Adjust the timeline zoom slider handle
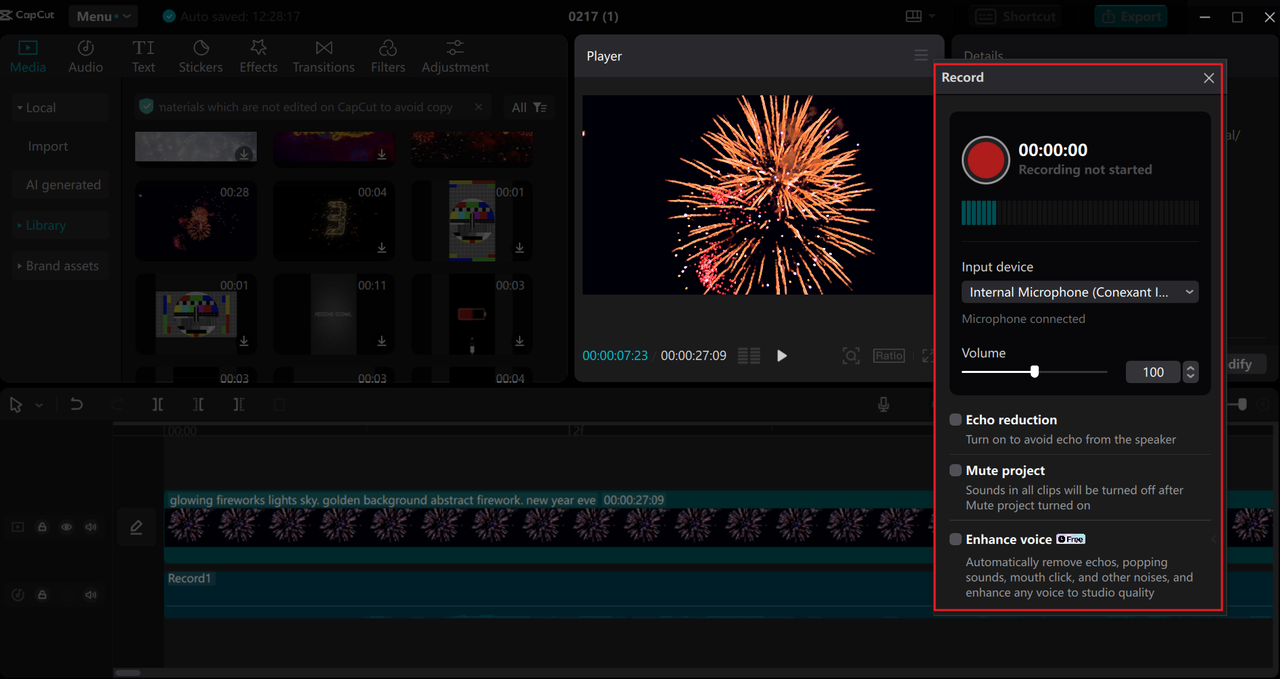Viewport: 1280px width, 679px height. (1242, 404)
